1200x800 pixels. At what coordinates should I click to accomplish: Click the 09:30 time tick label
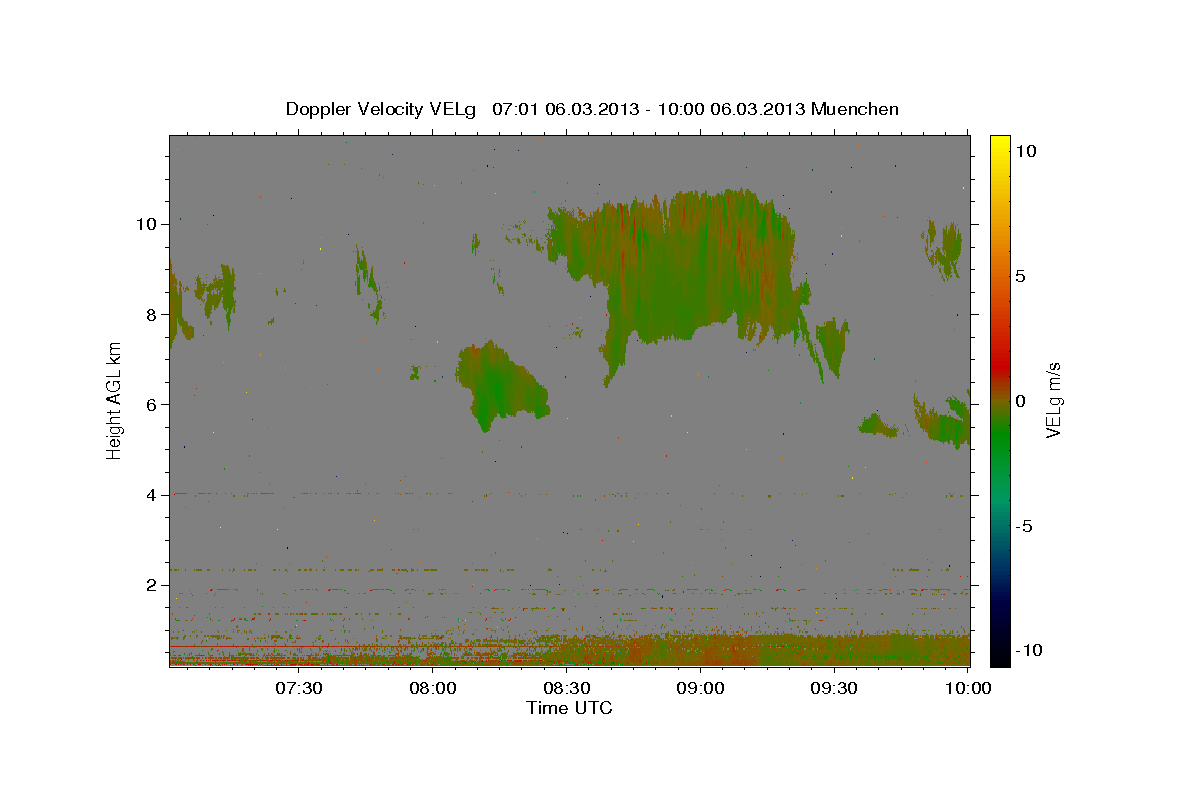[x=834, y=688]
